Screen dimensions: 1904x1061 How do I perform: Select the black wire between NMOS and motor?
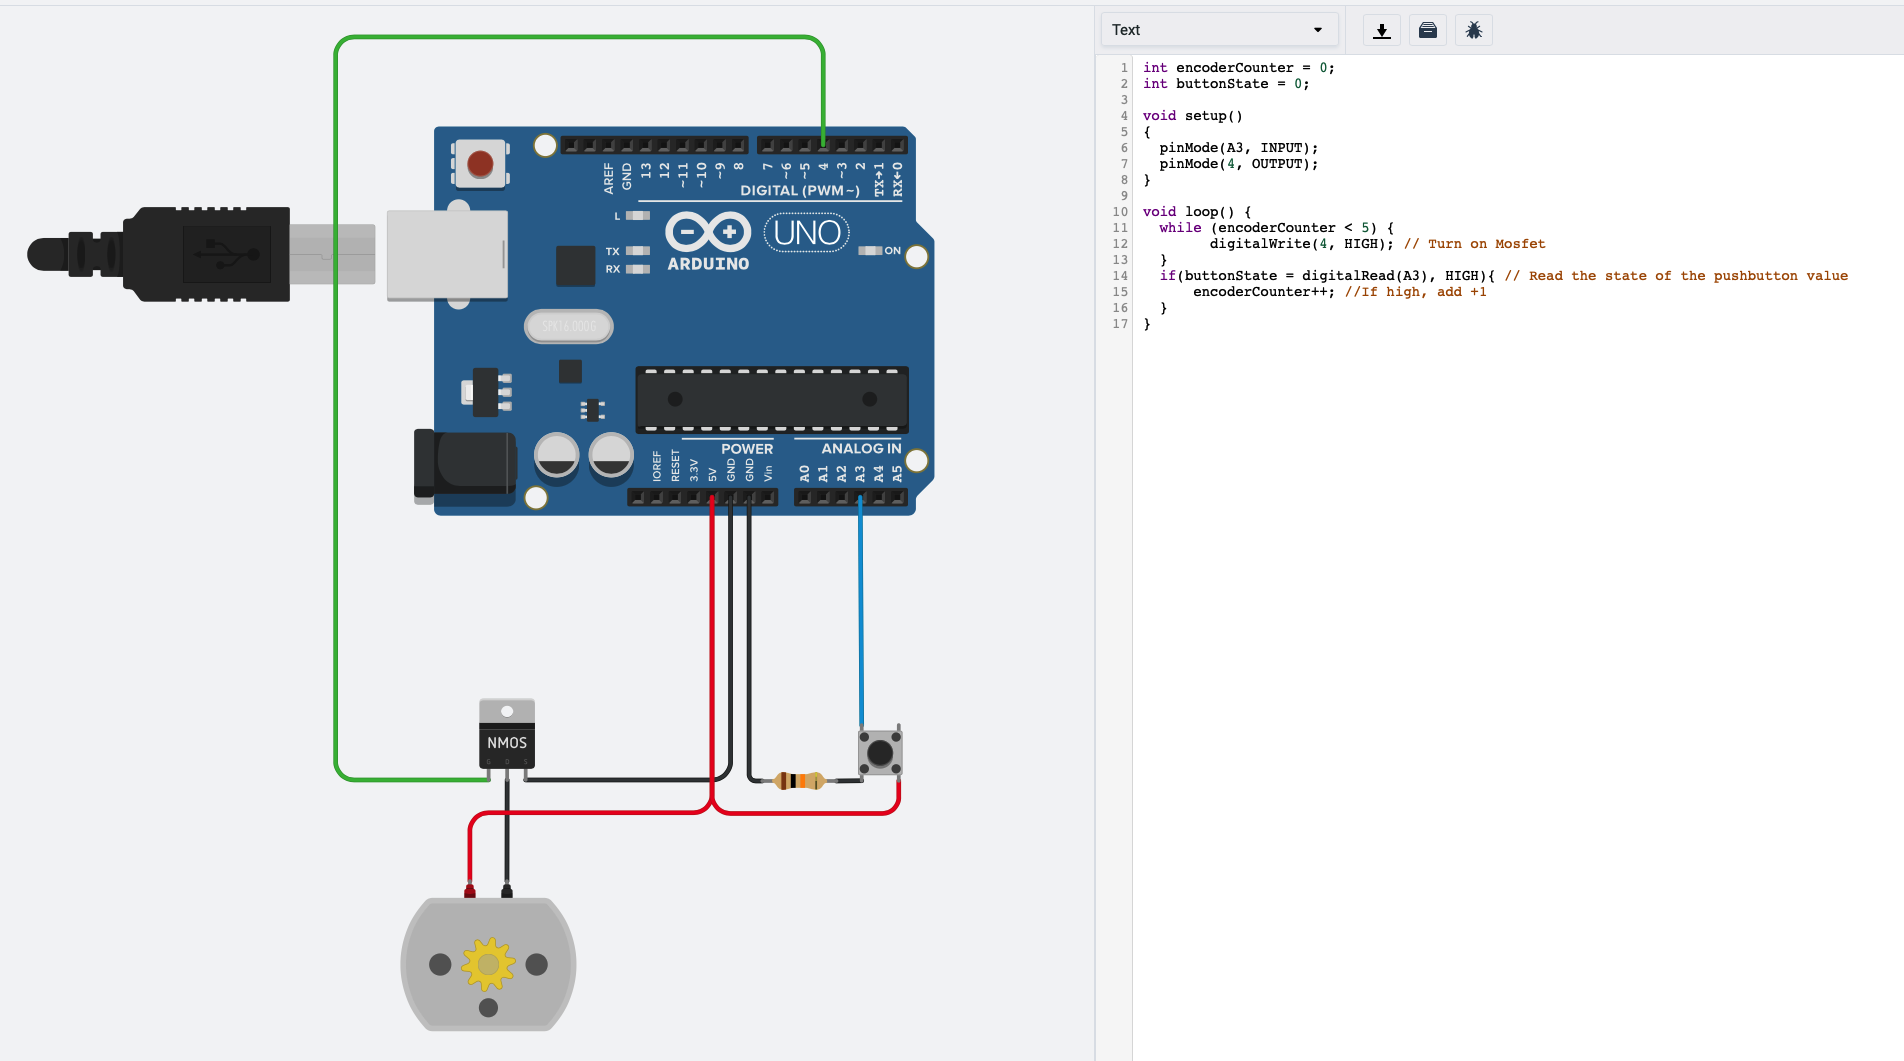pos(507,830)
